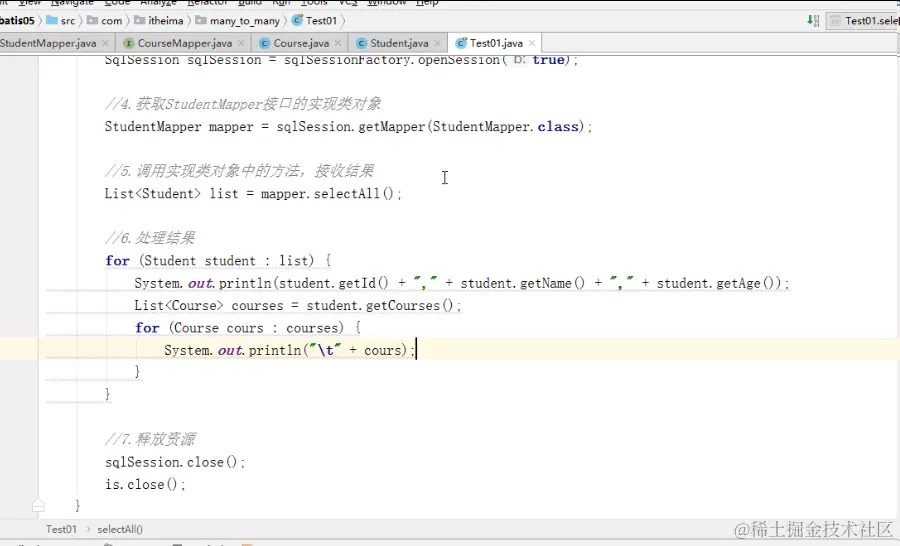Open the Navigate menu
This screenshot has width=900, height=546.
72,3
